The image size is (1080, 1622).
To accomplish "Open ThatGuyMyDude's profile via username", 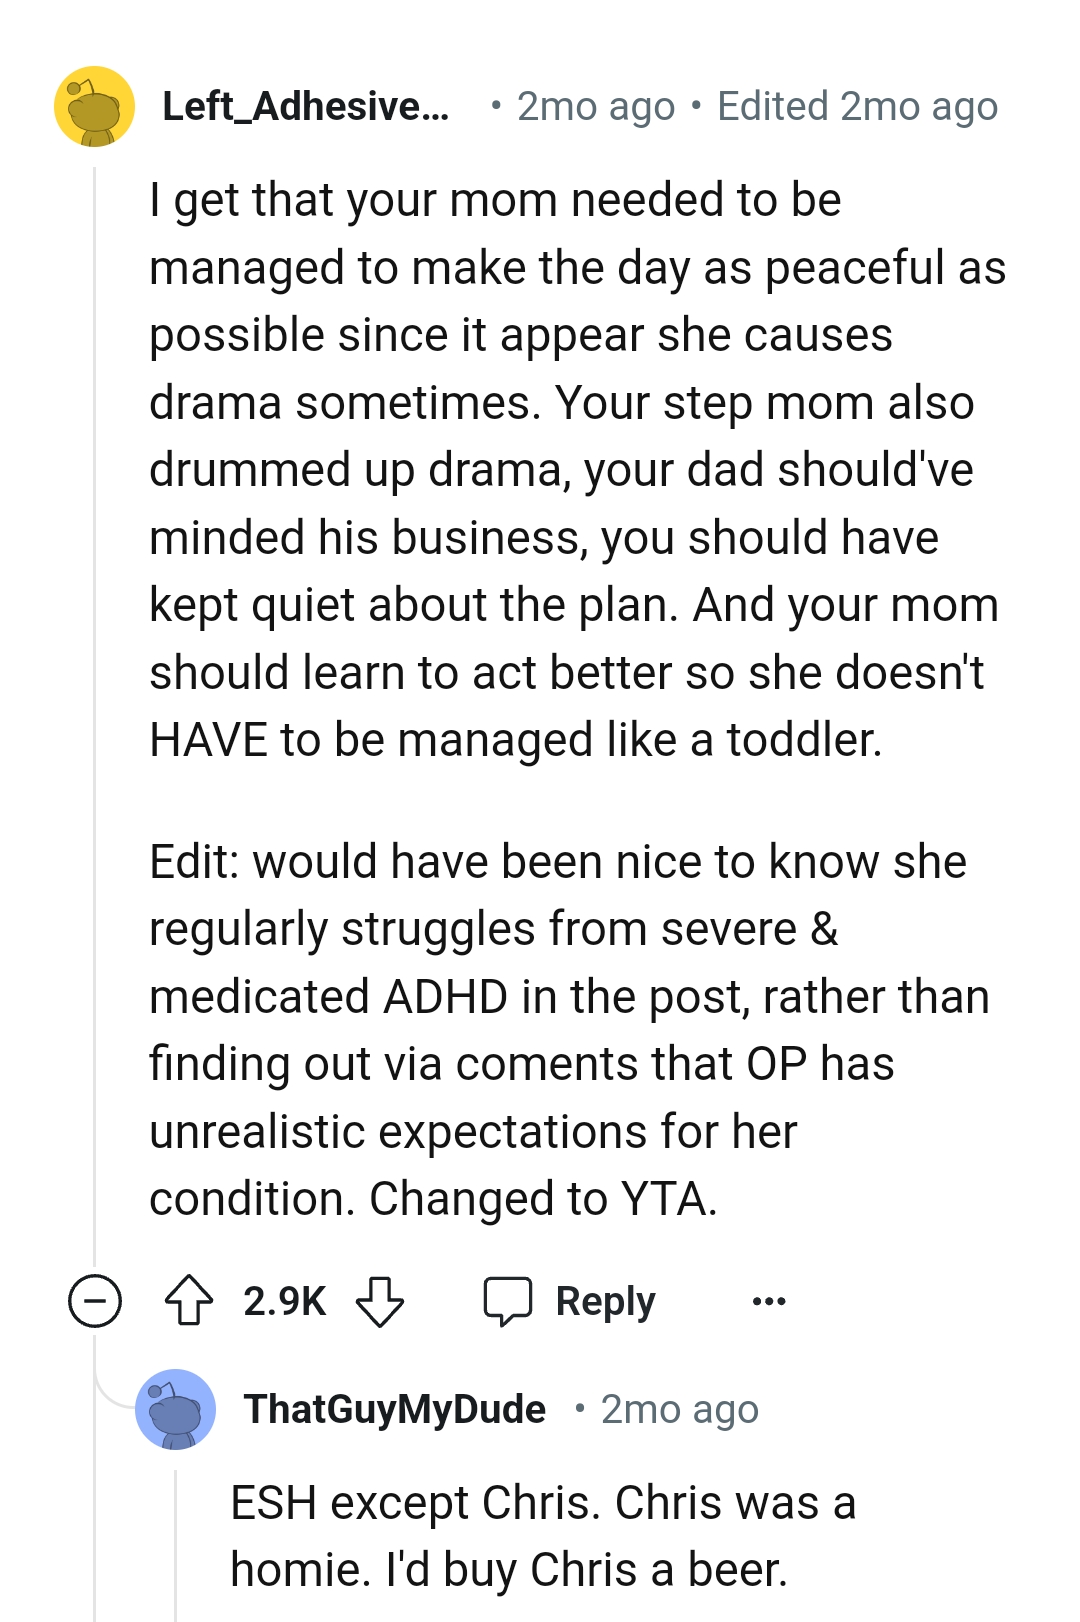I will [396, 1408].
